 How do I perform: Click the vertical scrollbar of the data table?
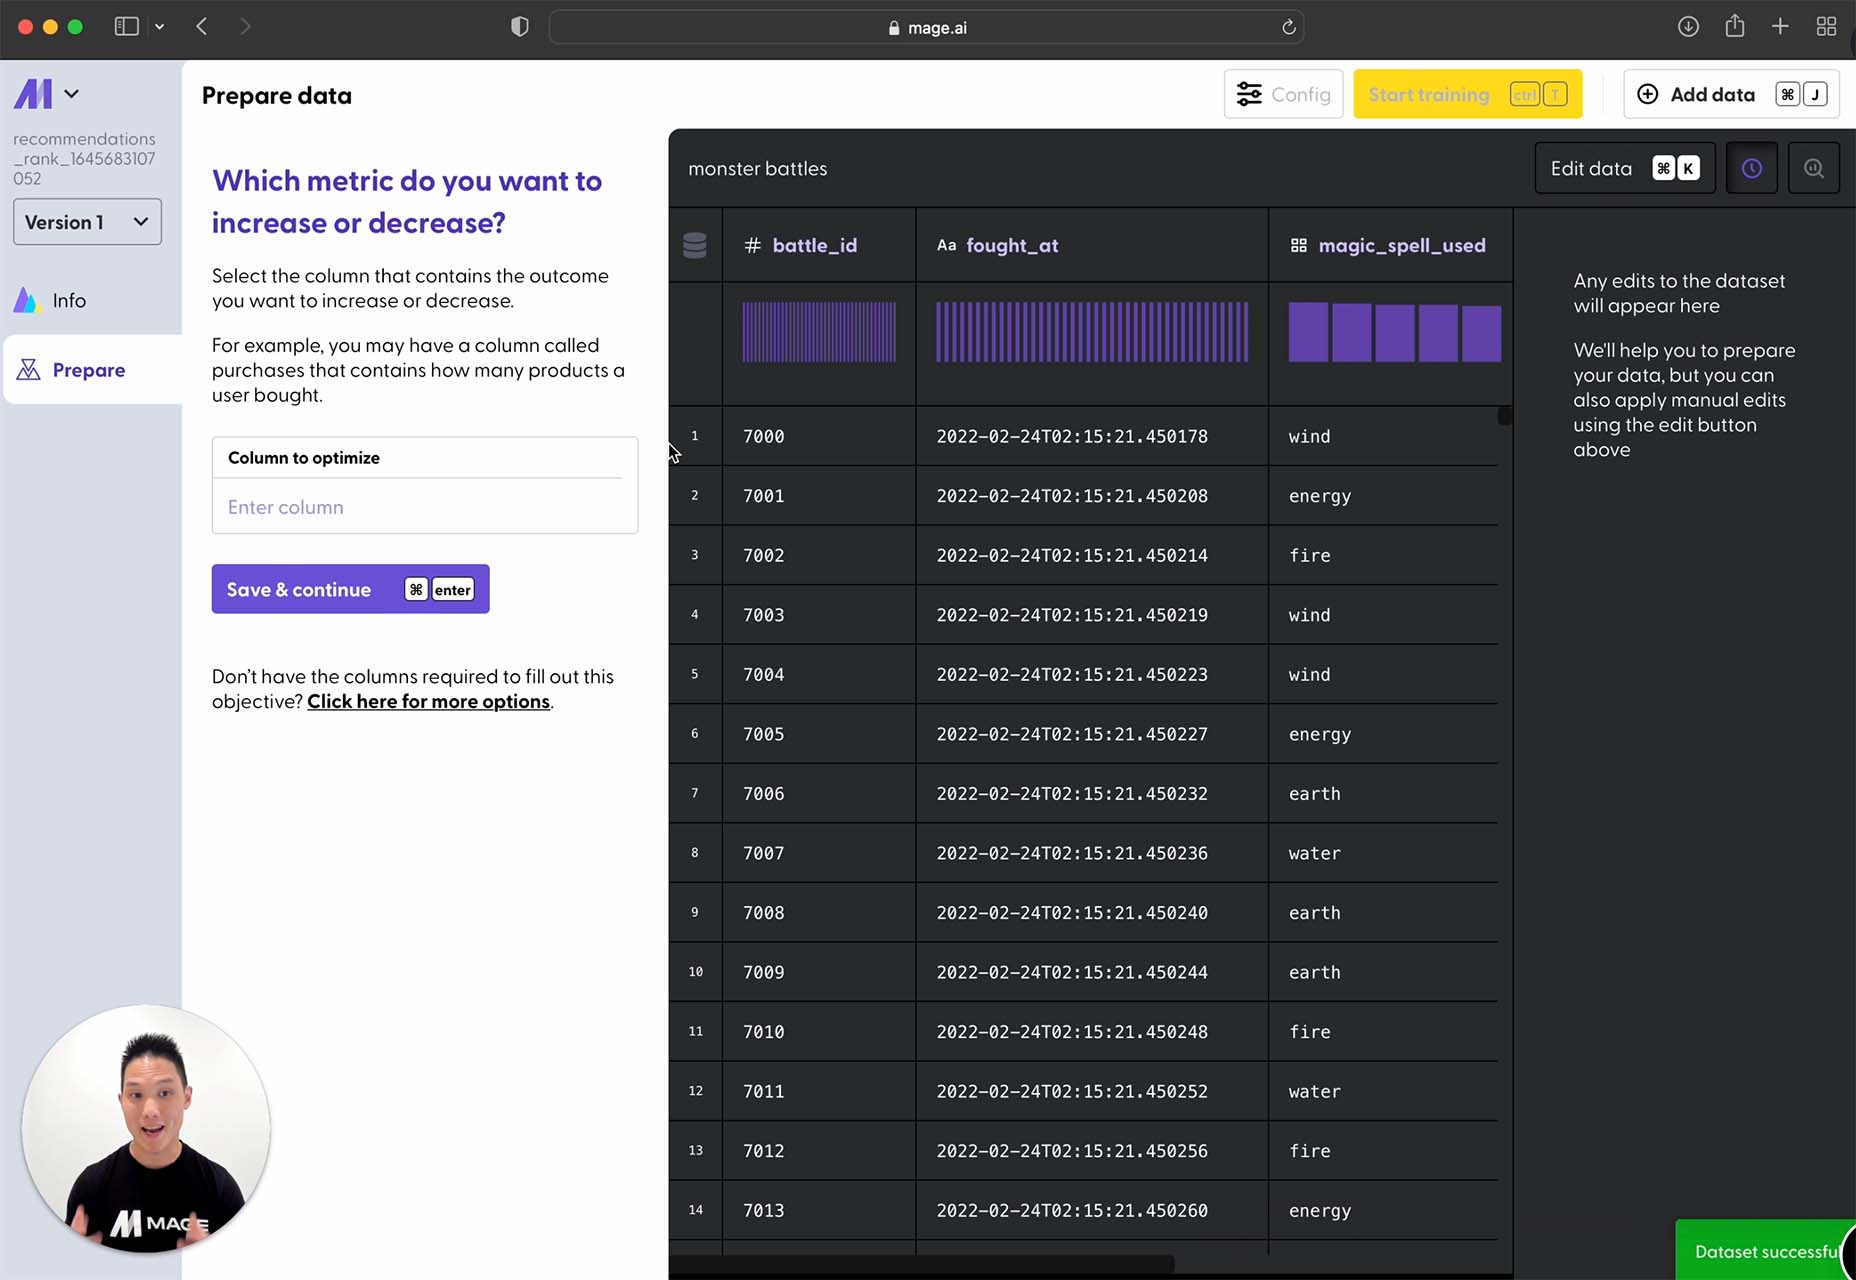pyautogui.click(x=1505, y=416)
